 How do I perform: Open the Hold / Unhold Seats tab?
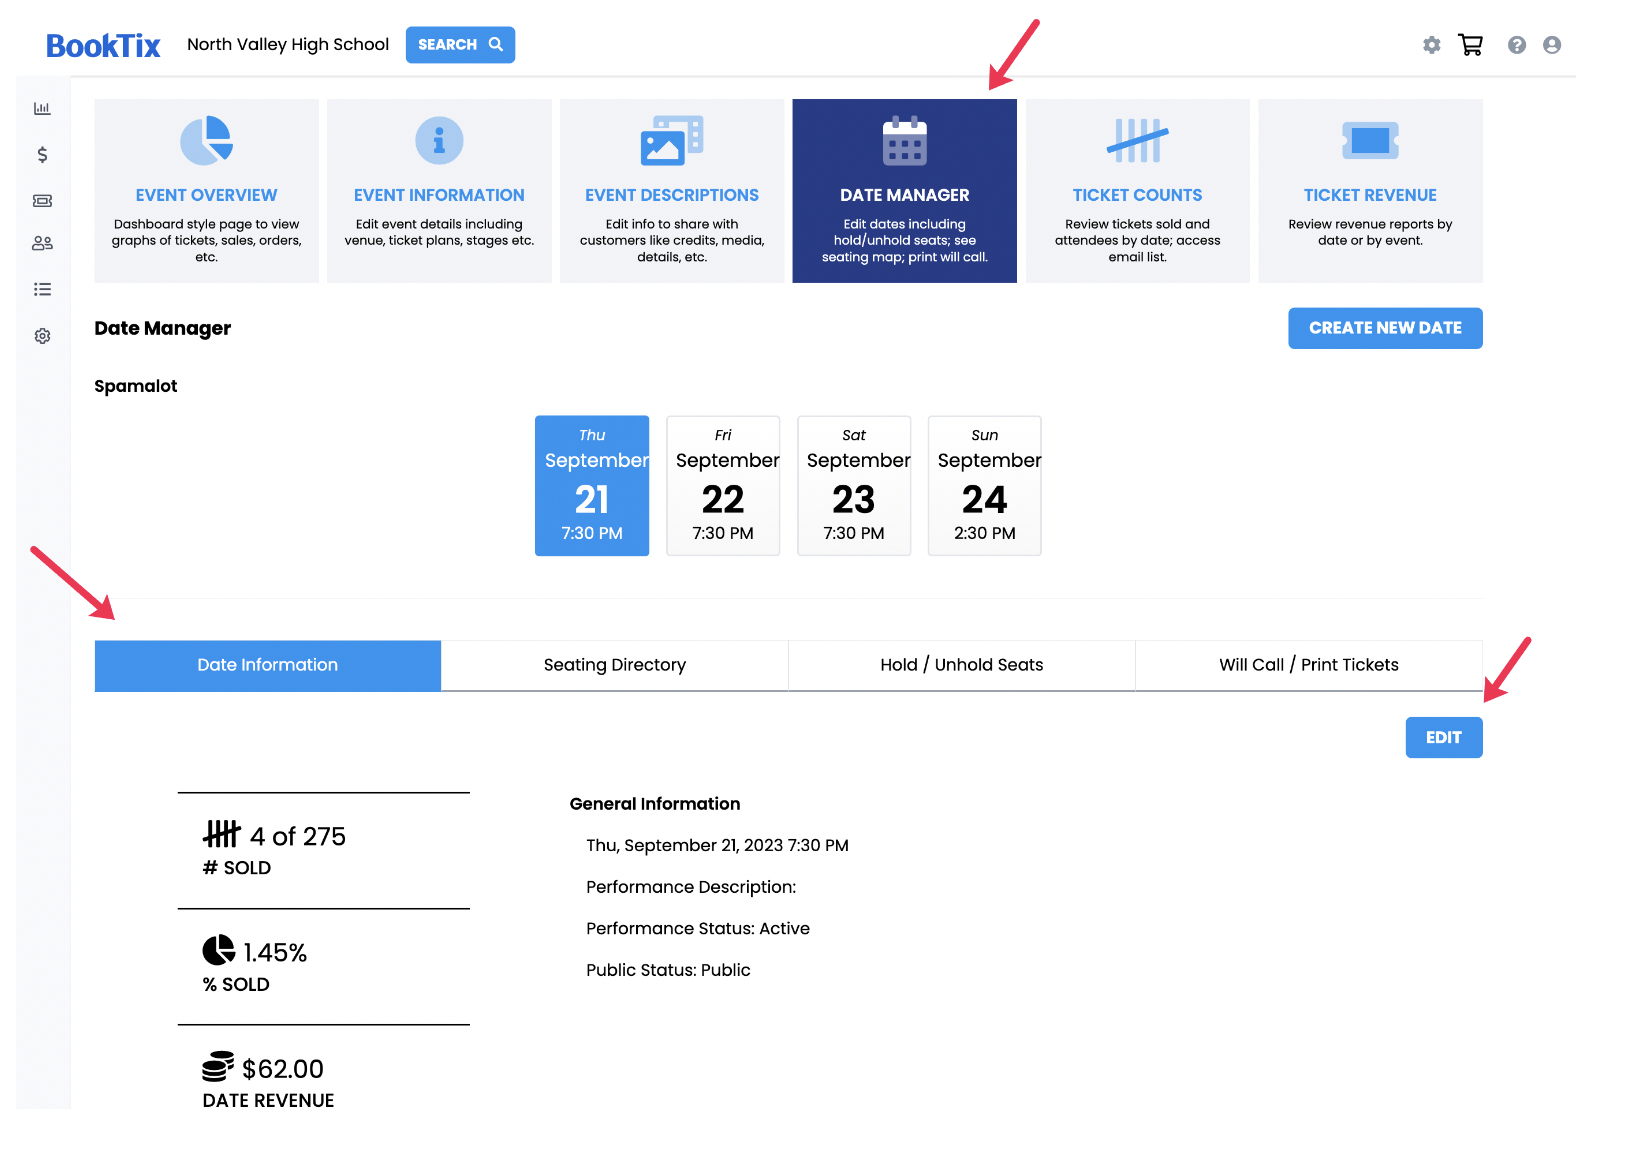coord(962,665)
